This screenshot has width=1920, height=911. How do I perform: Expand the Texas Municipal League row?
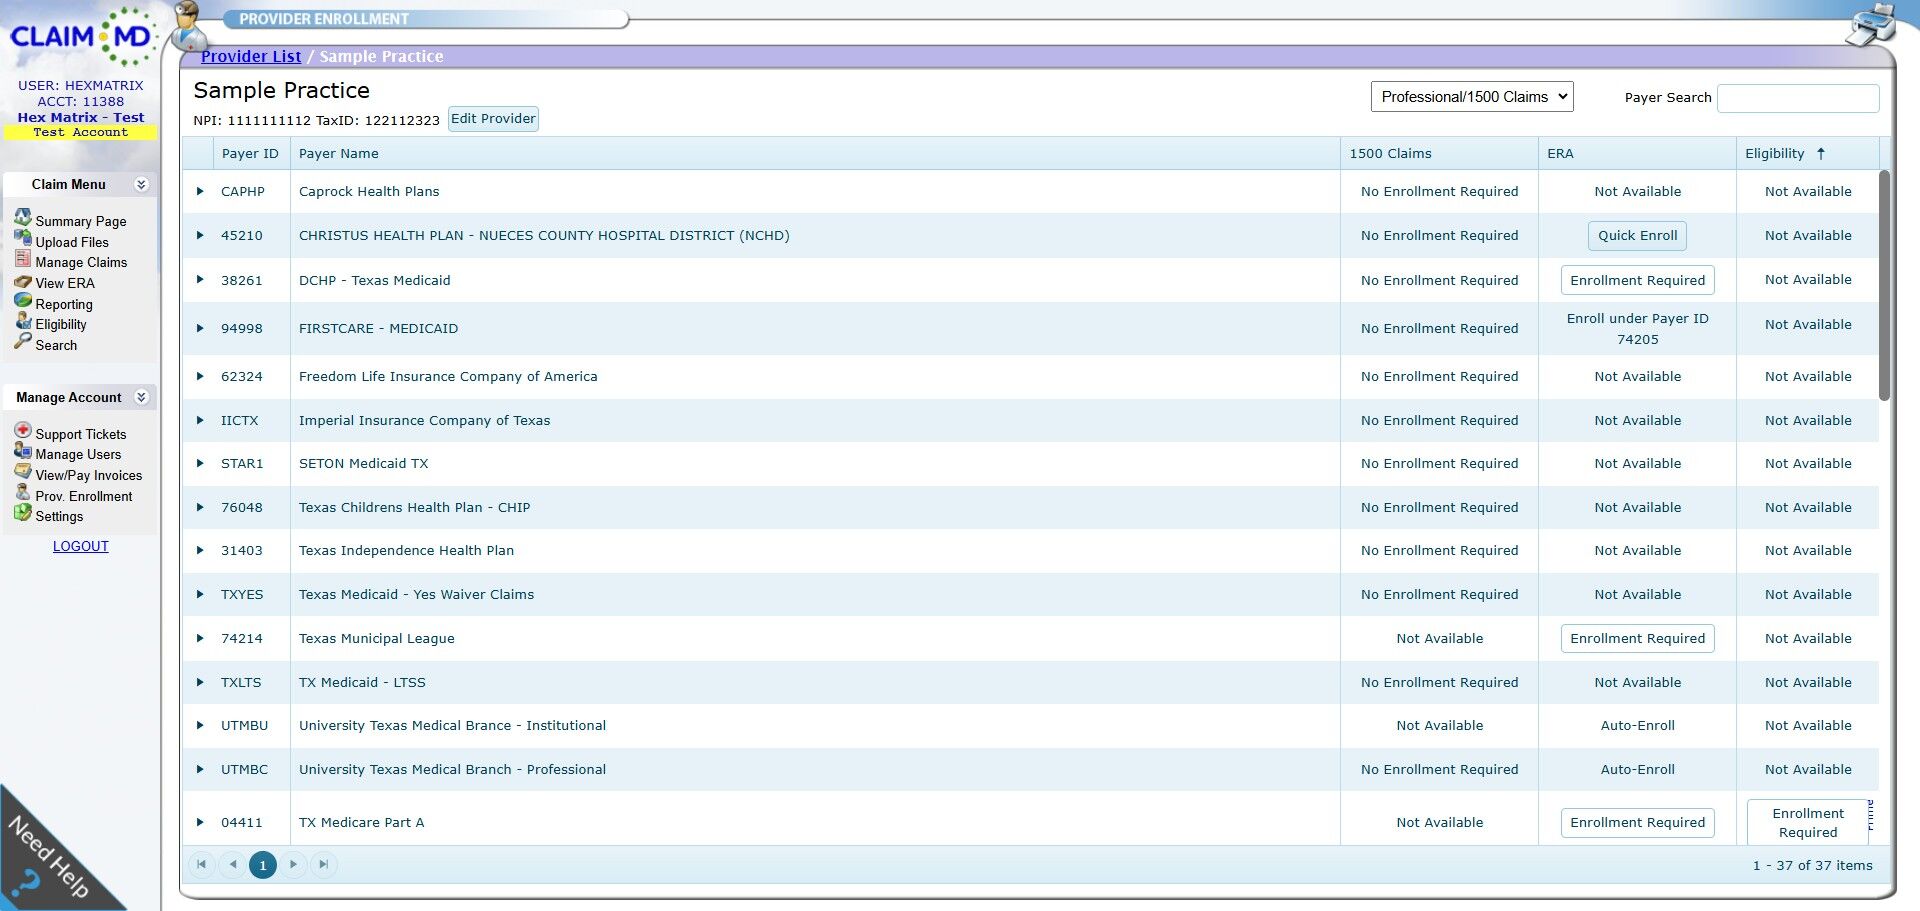(200, 638)
